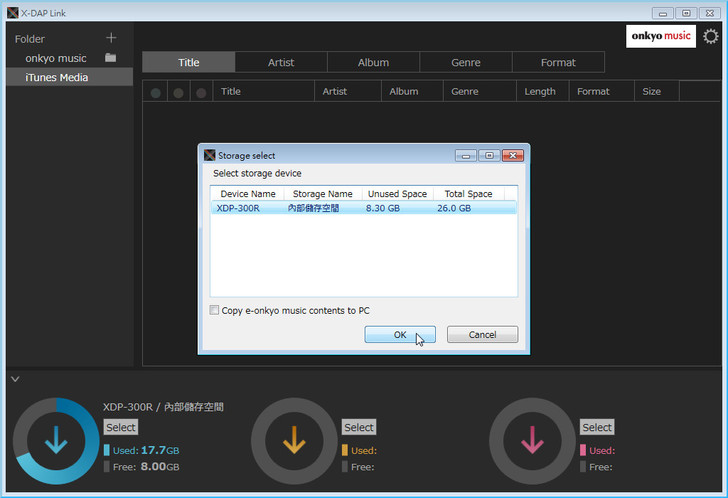
Task: Switch to the Format tab
Action: (x=558, y=62)
